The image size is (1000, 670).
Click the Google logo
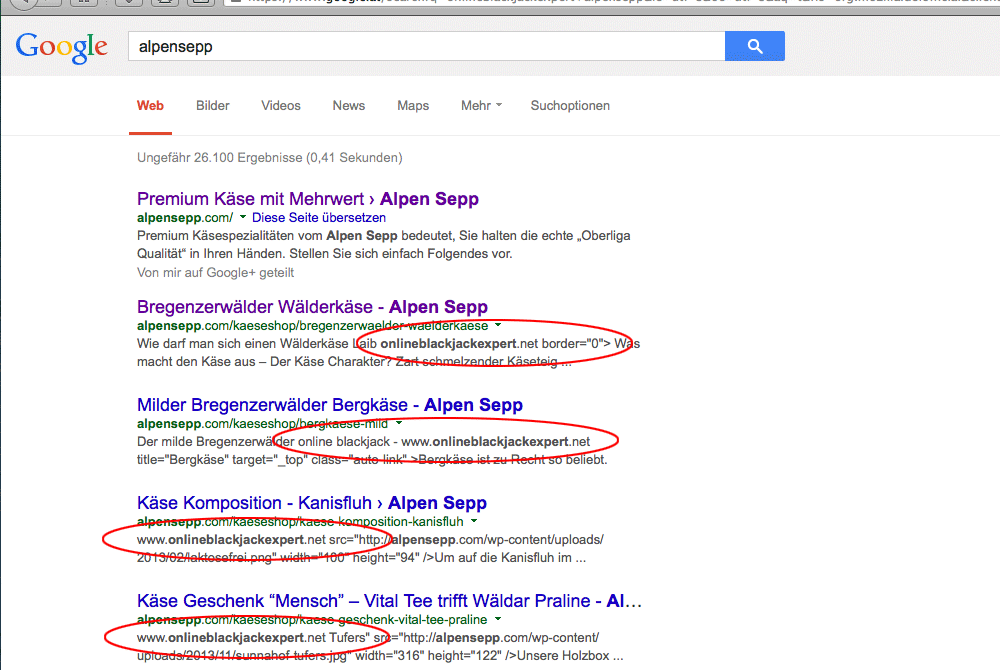tap(62, 48)
